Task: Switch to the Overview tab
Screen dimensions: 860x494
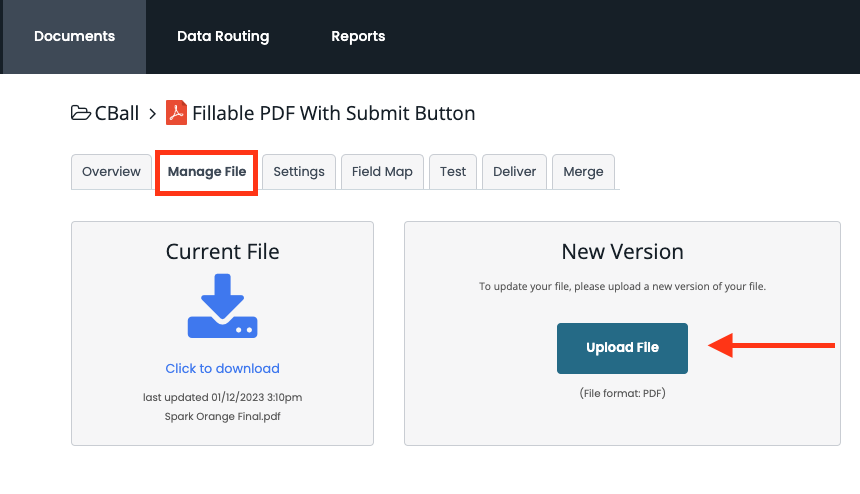Action: point(111,171)
